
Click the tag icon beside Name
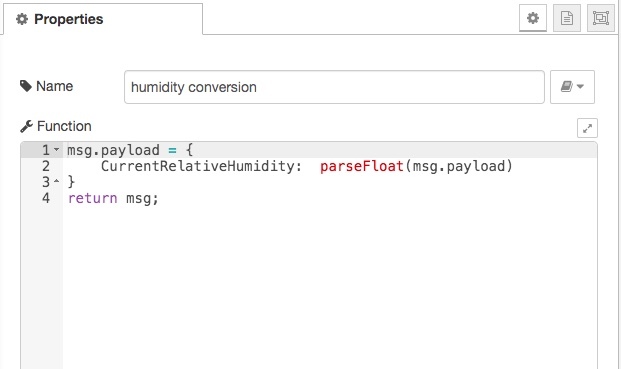26,86
